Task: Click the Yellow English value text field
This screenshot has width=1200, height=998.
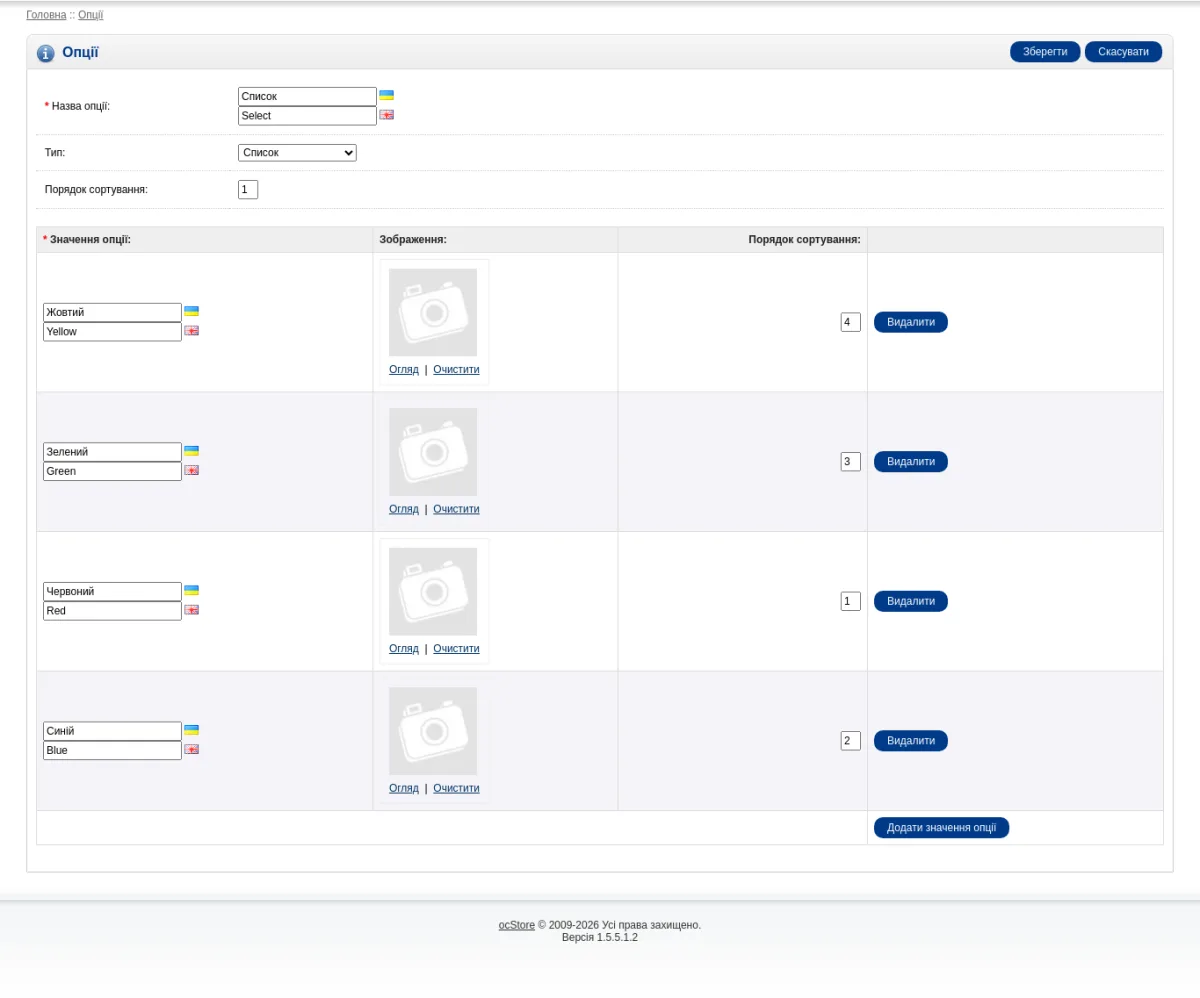Action: (112, 332)
